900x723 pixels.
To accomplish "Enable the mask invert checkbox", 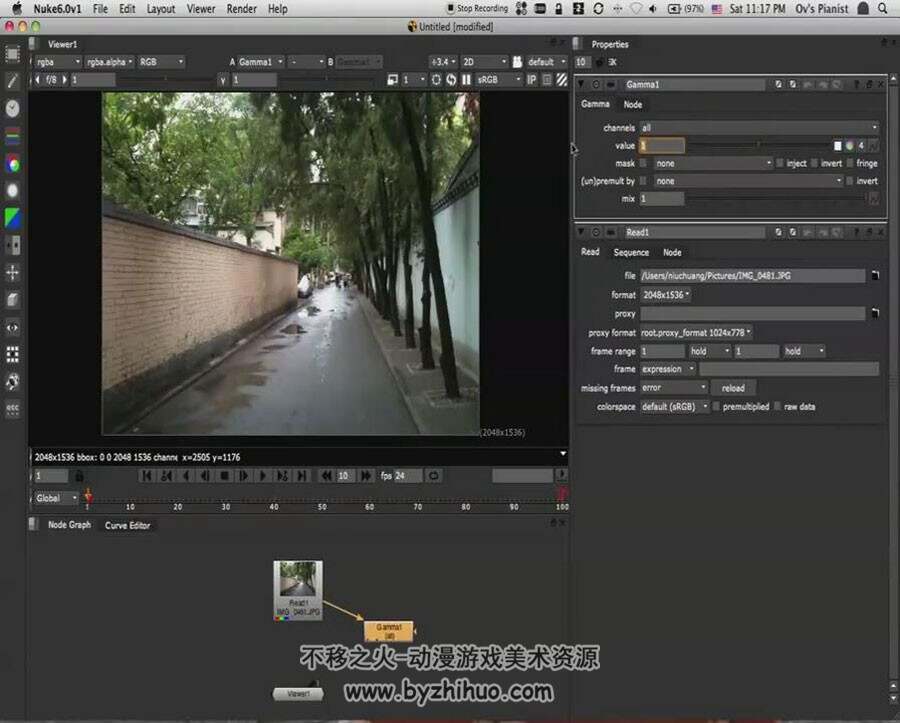I will click(x=814, y=164).
